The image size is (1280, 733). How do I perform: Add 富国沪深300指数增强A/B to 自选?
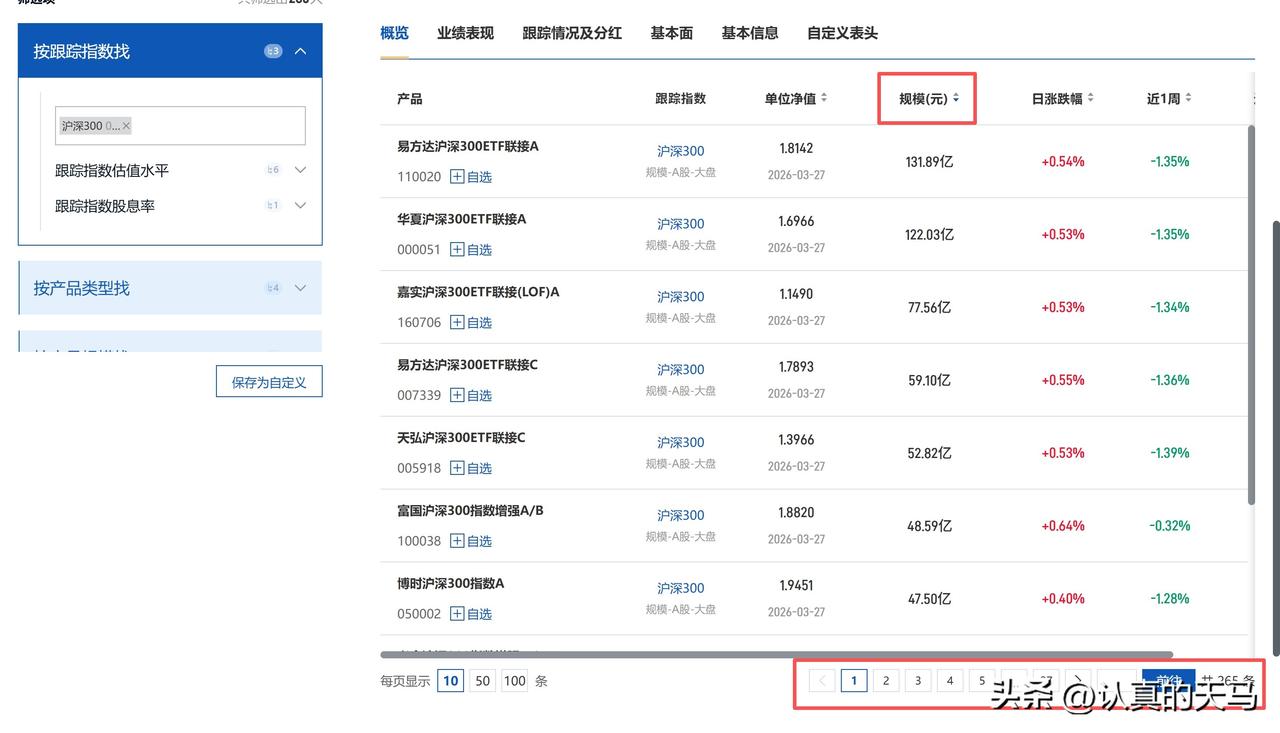pyautogui.click(x=470, y=541)
